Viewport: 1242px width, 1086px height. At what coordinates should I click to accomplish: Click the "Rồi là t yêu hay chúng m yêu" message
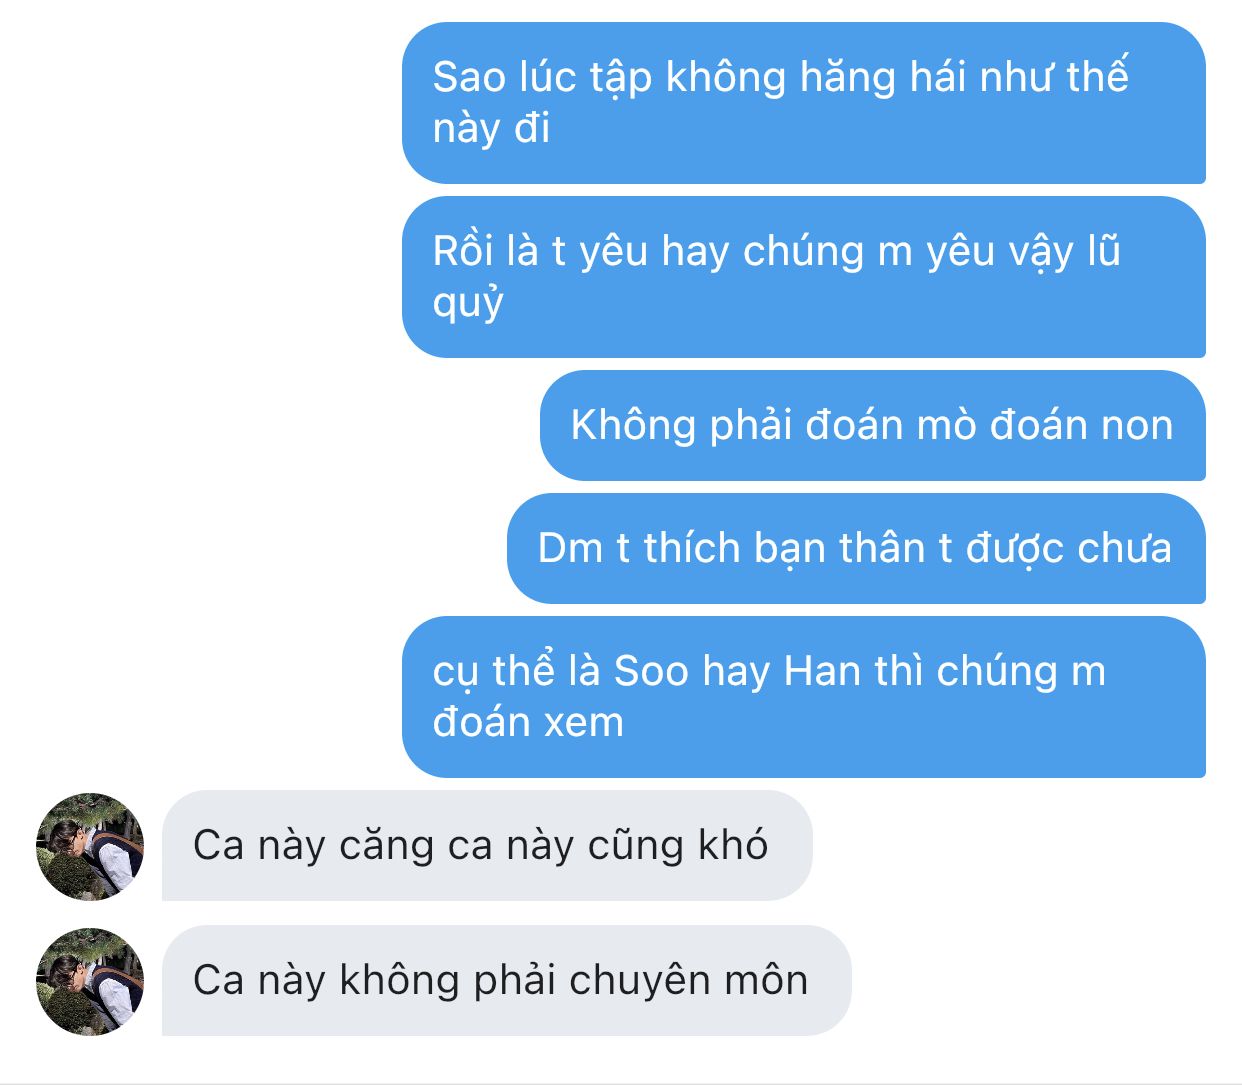[x=804, y=277]
